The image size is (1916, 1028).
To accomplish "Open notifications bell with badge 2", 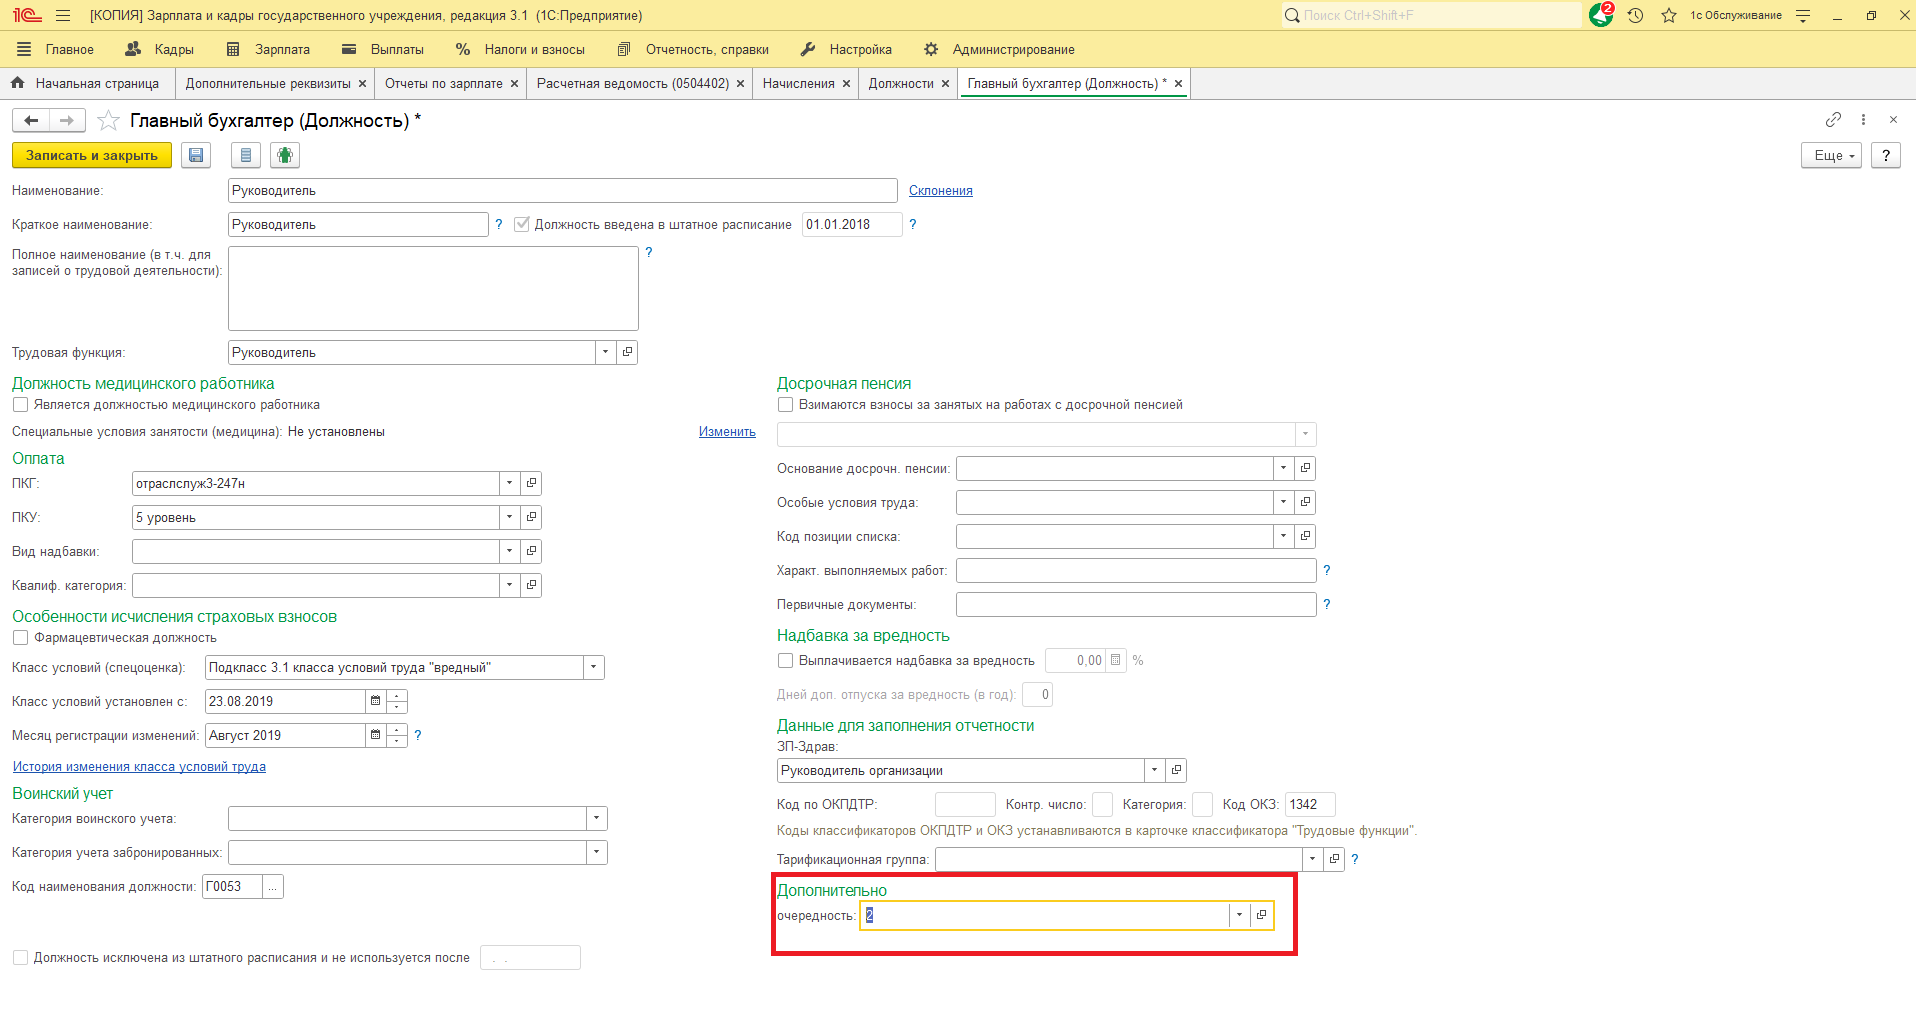I will tap(1601, 15).
